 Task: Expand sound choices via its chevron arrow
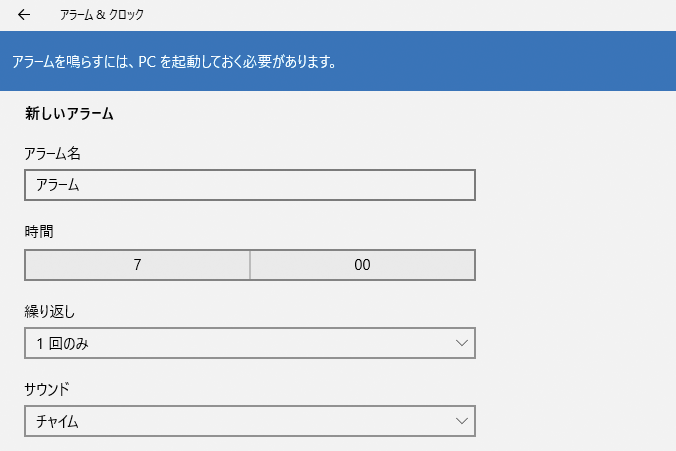tap(462, 421)
